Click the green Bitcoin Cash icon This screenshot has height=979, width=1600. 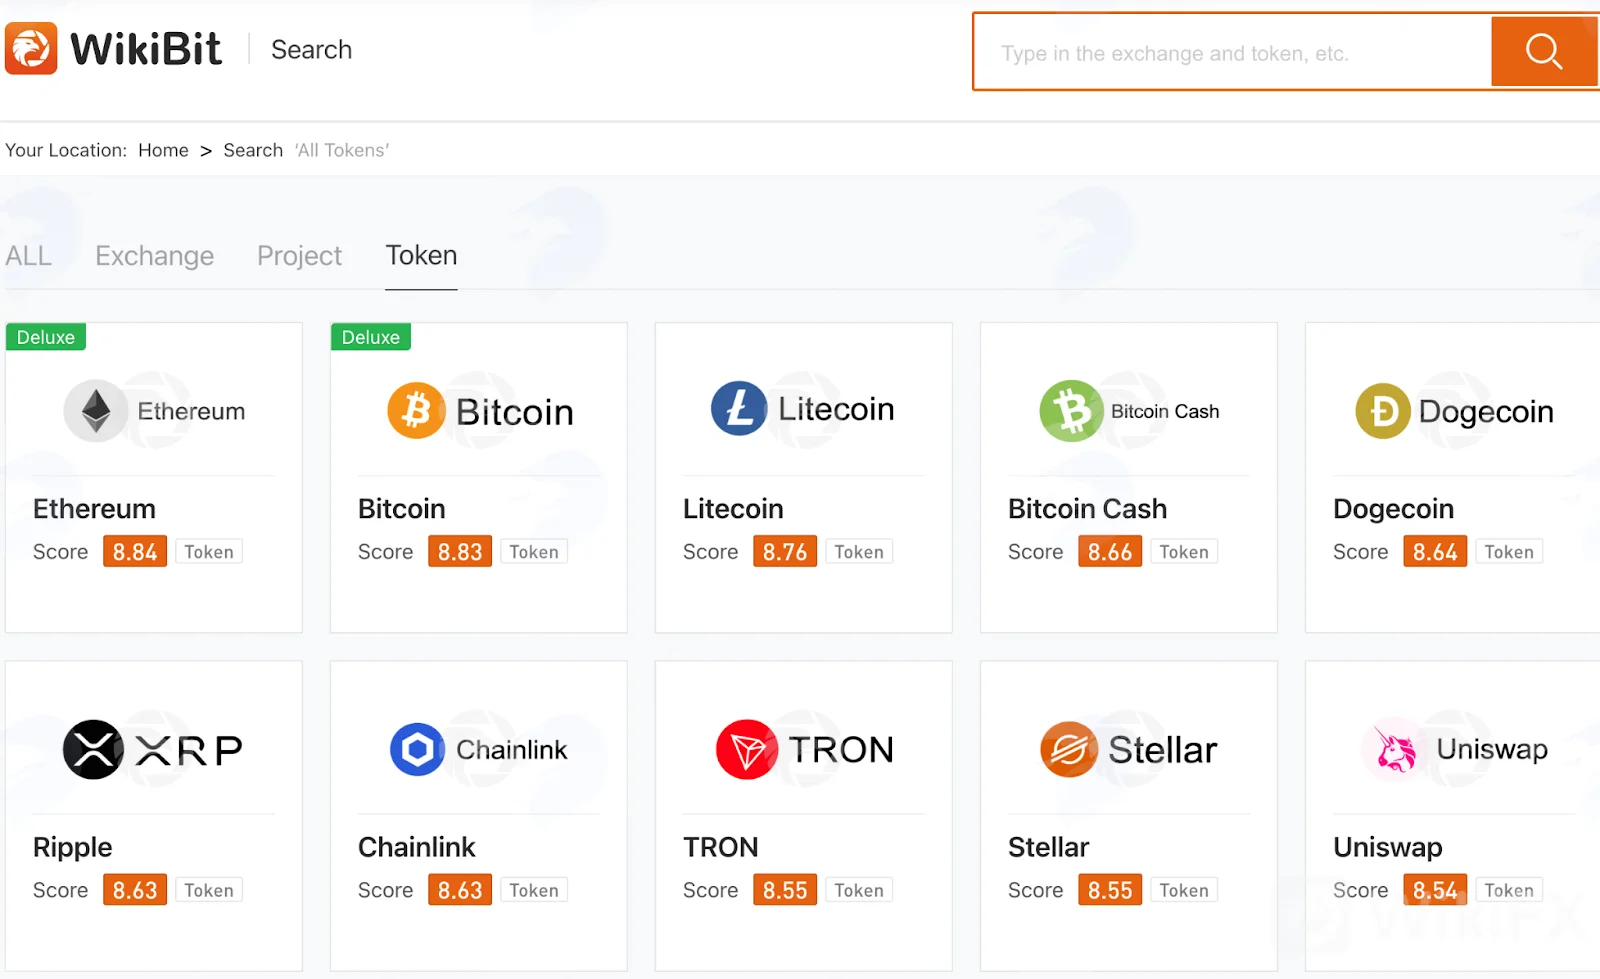(1071, 411)
